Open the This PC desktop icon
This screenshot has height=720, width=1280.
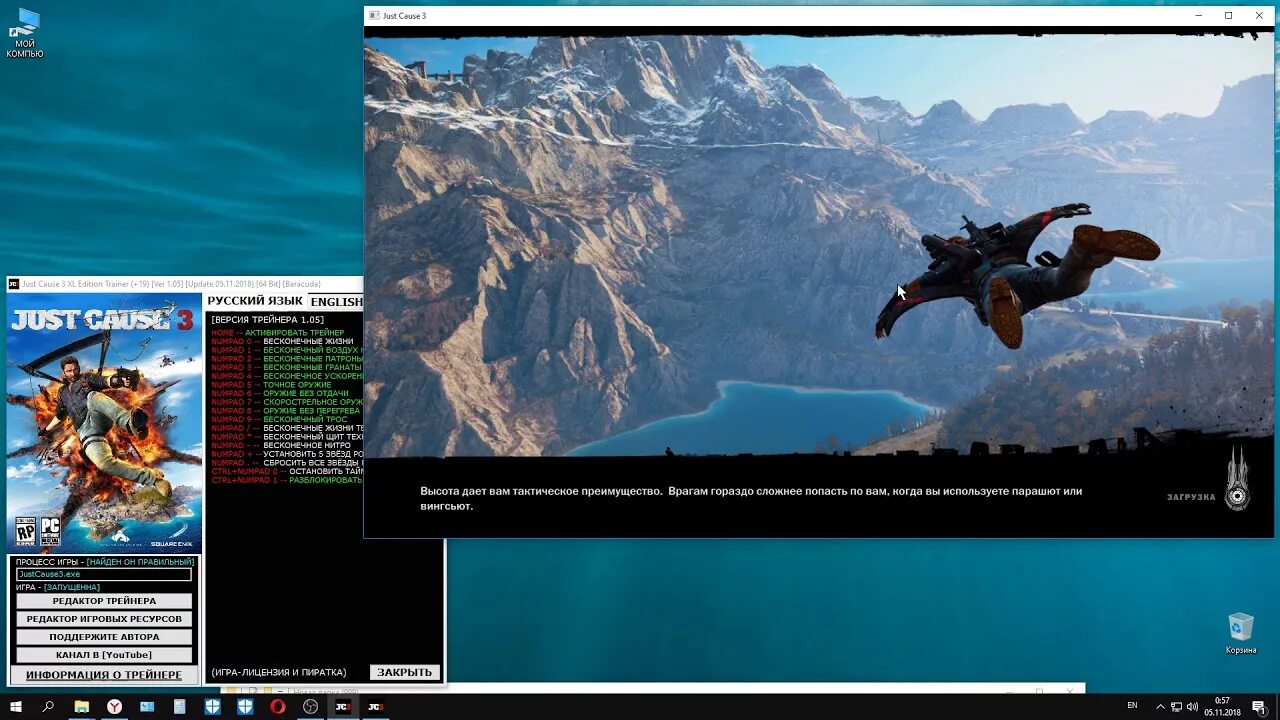click(25, 33)
